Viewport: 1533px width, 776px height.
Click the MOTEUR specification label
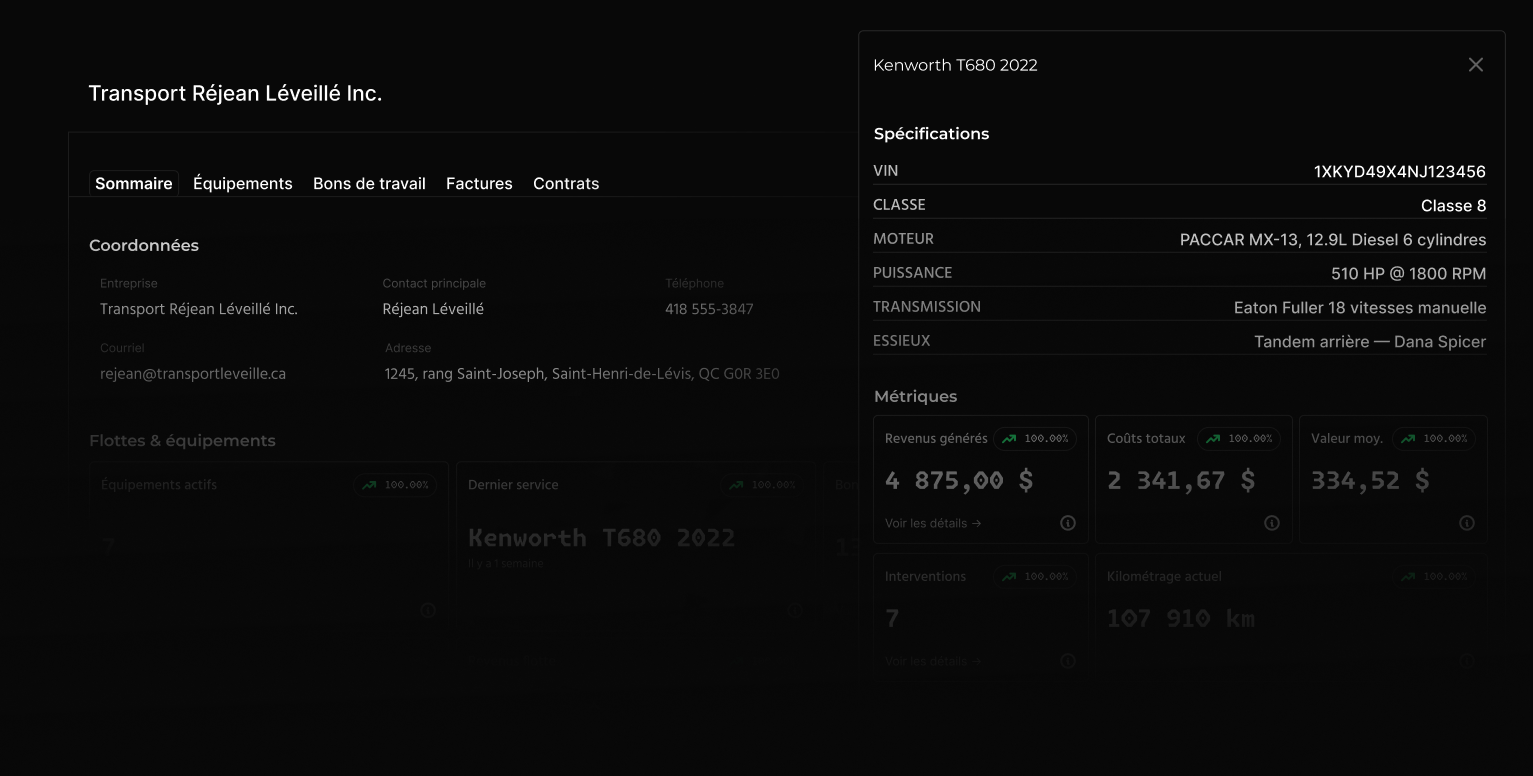903,239
